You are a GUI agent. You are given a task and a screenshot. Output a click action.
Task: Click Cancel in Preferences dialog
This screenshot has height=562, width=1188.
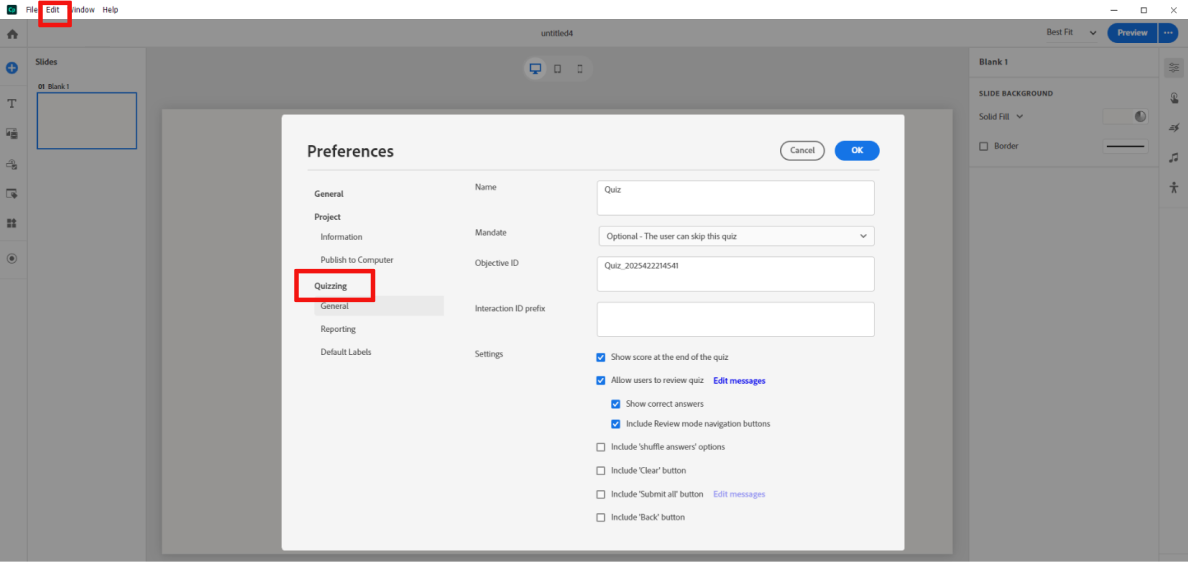click(x=802, y=151)
